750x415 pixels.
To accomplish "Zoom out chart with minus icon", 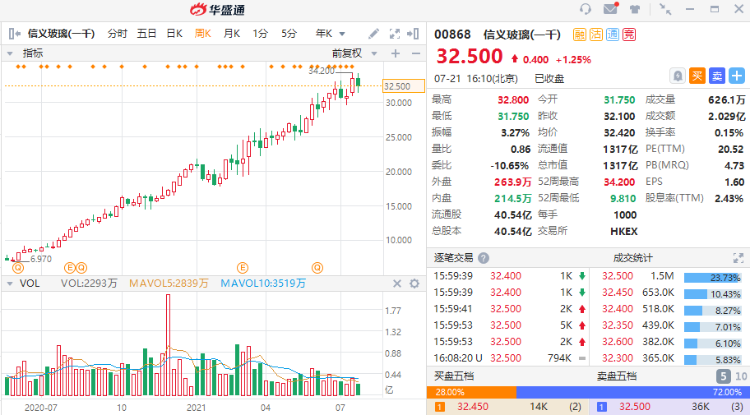I will coord(416,54).
